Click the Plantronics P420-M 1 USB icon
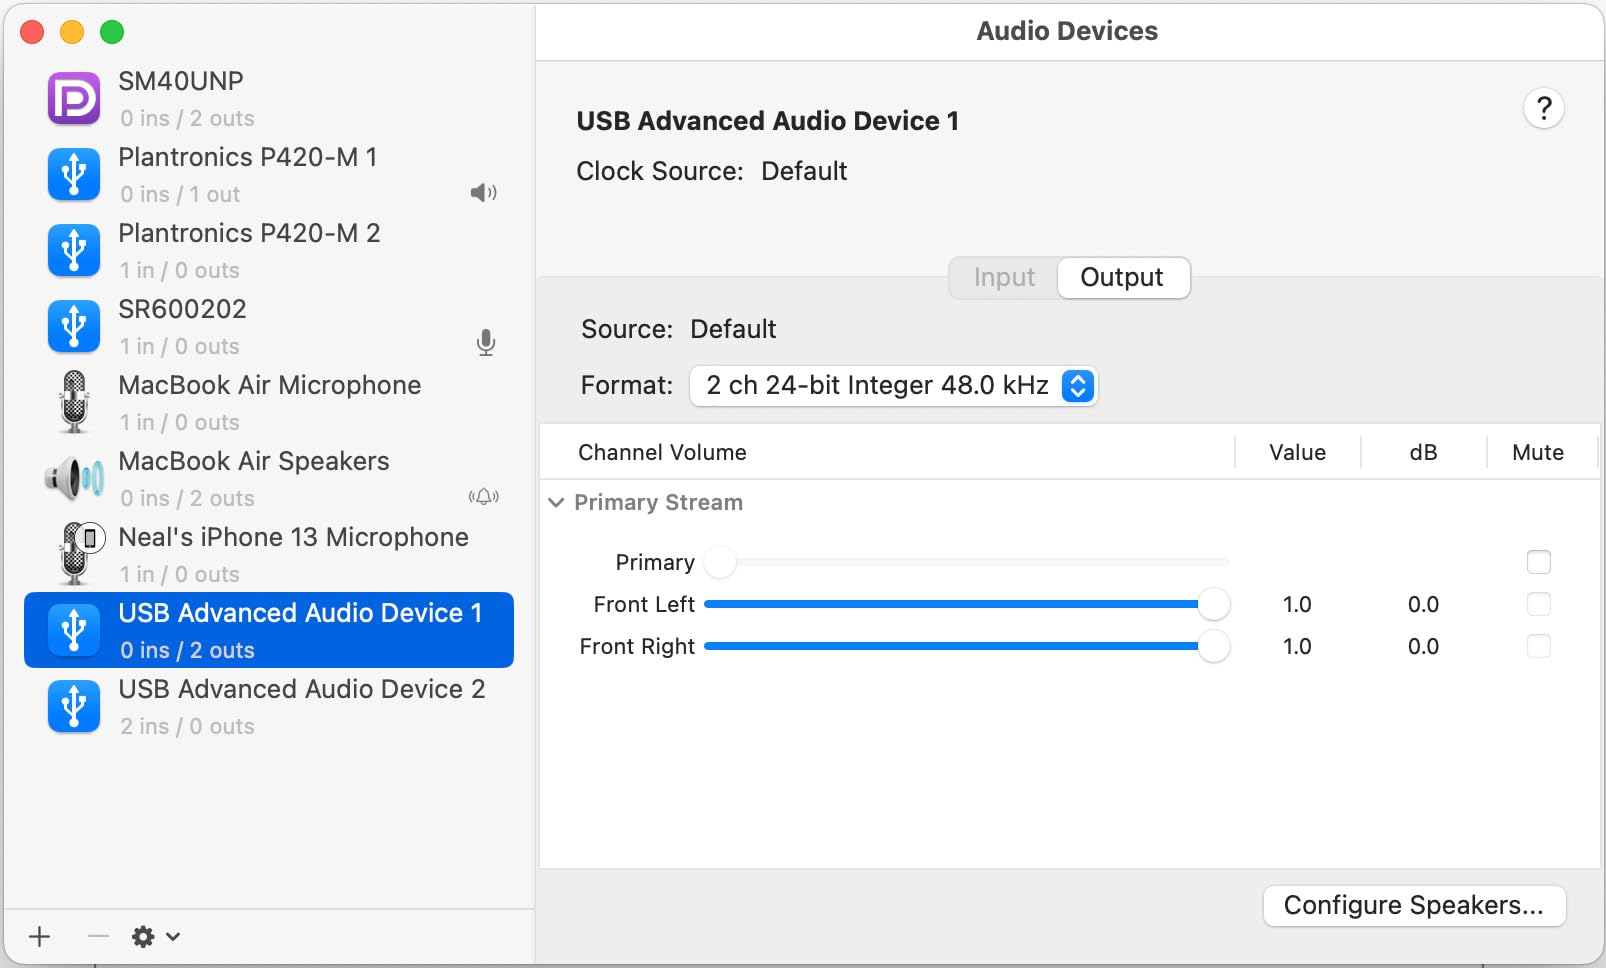Viewport: 1606px width, 968px height. click(x=74, y=174)
